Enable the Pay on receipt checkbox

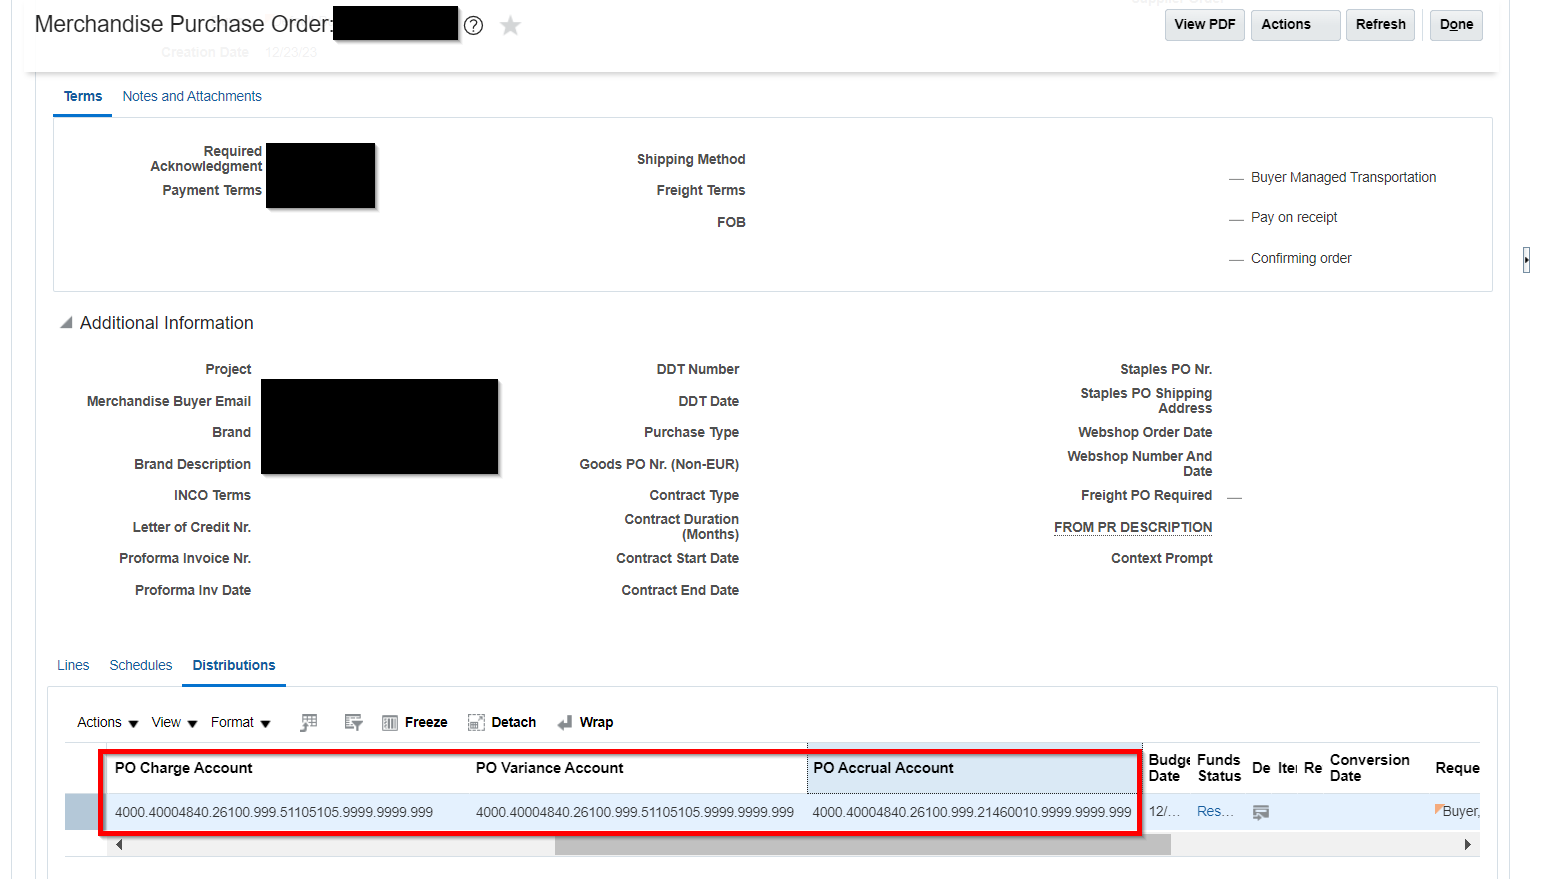tap(1236, 217)
